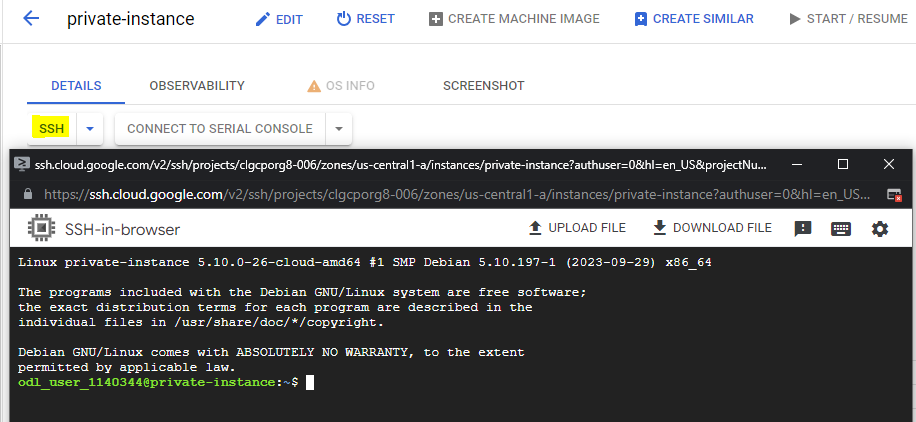Click the SSH window title bar icon
This screenshot has width=916, height=422.
(21, 164)
